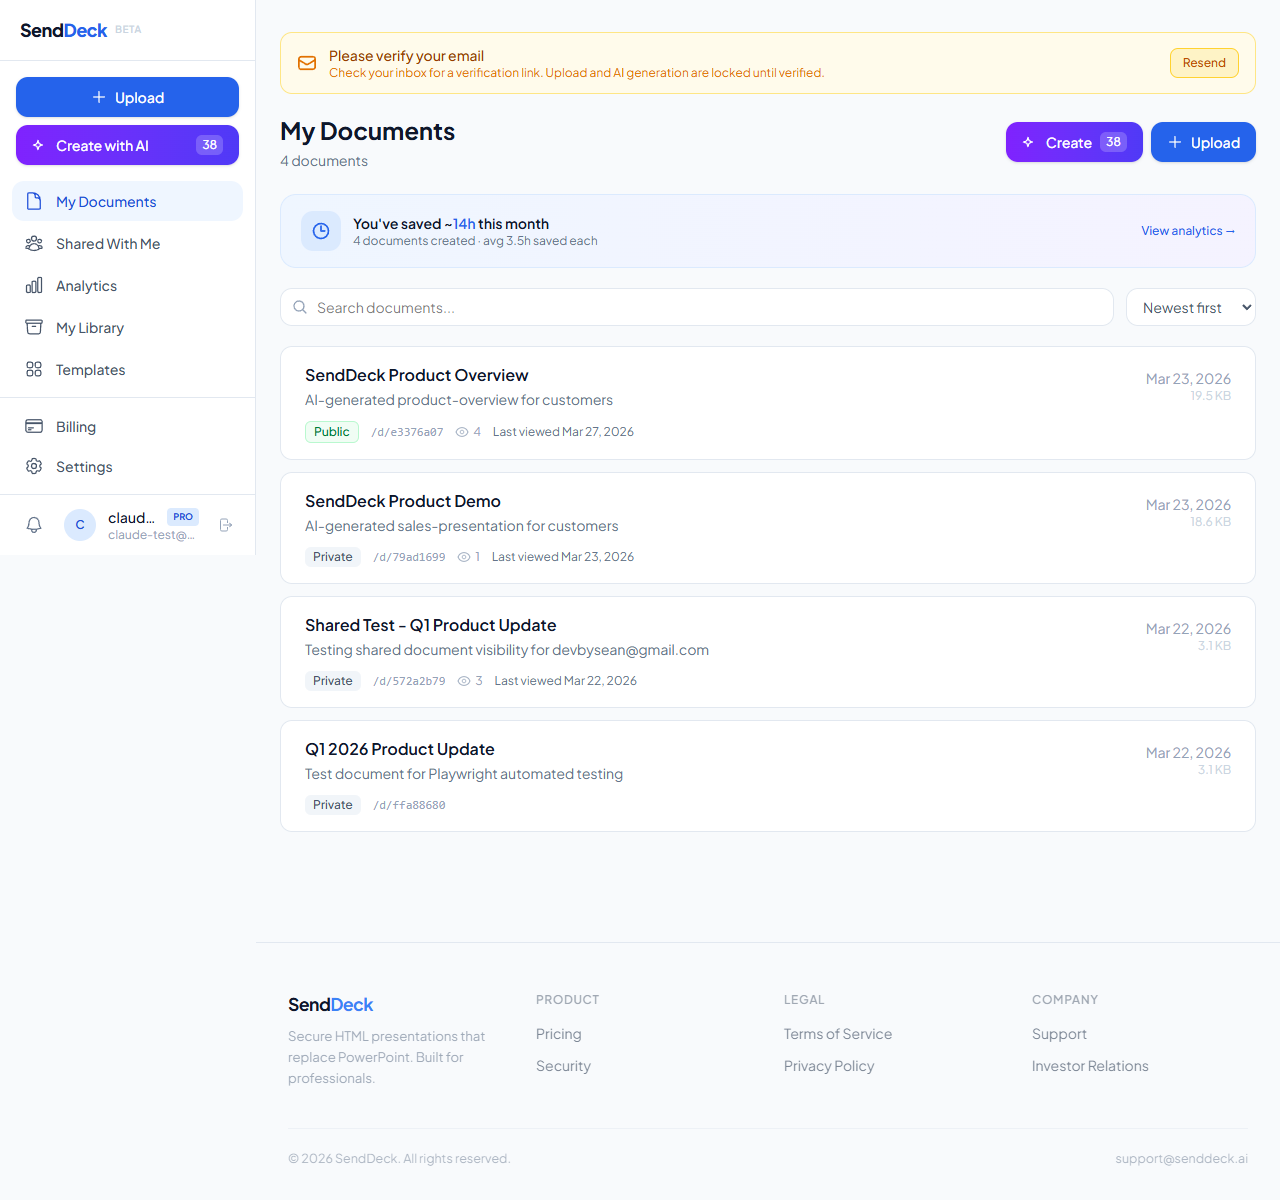The width and height of the screenshot is (1280, 1200).
Task: Open the Analytics bar chart icon
Action: point(34,285)
